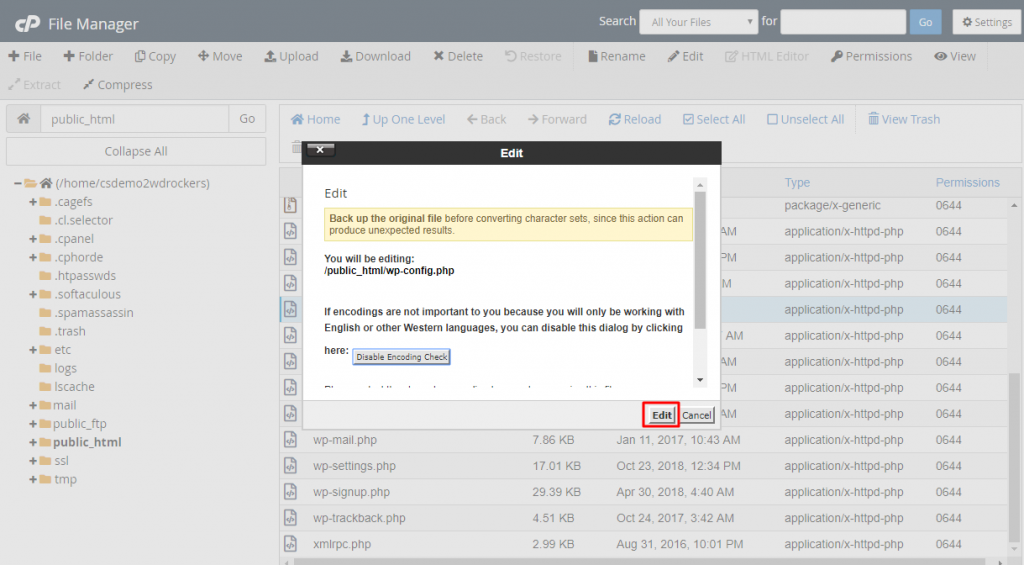Click the Move toolbar button
This screenshot has width=1024, height=565.
point(220,56)
